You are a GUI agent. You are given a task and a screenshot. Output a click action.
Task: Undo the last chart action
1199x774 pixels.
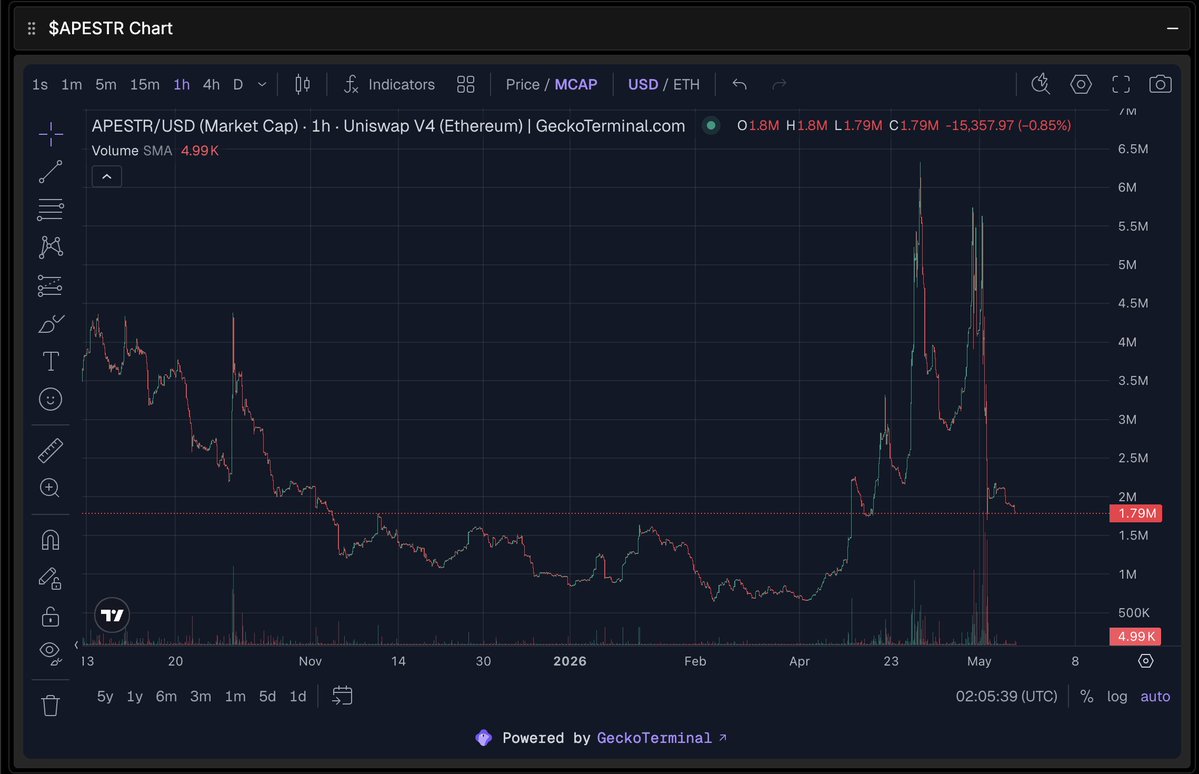click(x=739, y=84)
